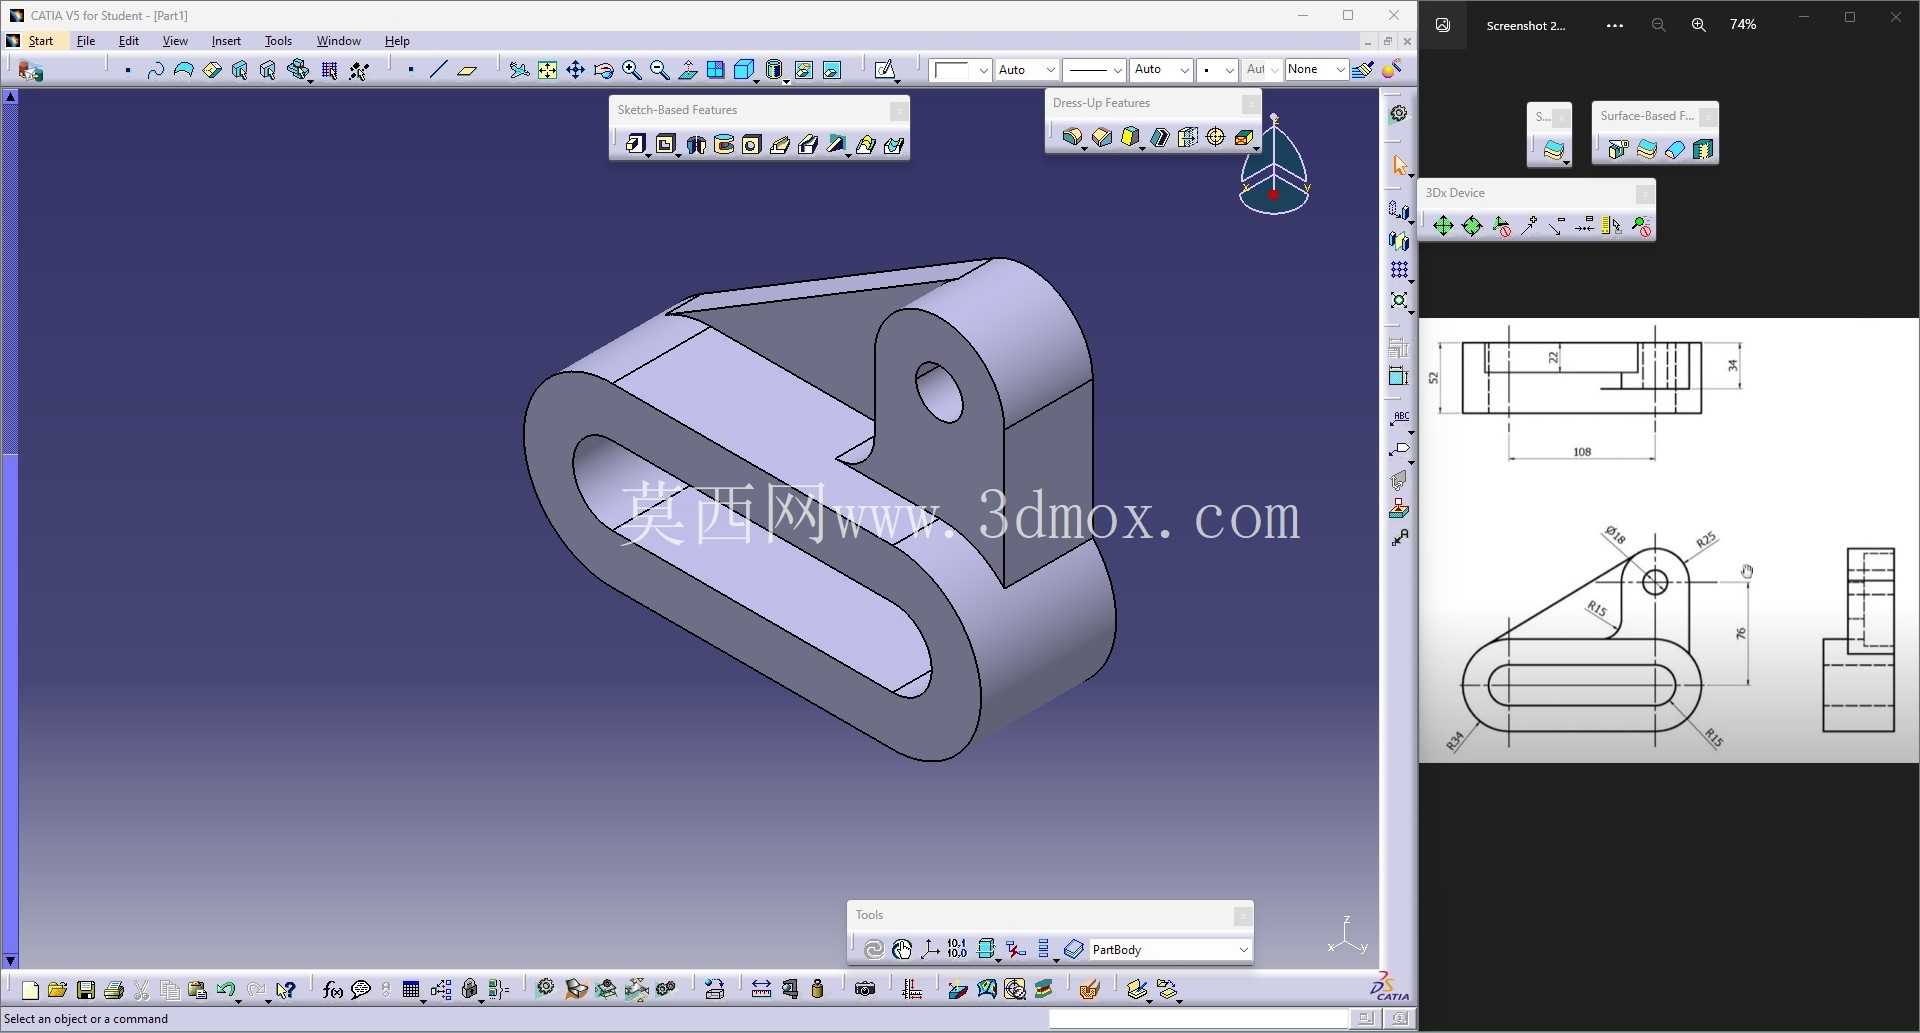Viewport: 1920px width, 1033px height.
Task: Pick the Rib tool in Sketch-Based Features
Action: [x=780, y=145]
